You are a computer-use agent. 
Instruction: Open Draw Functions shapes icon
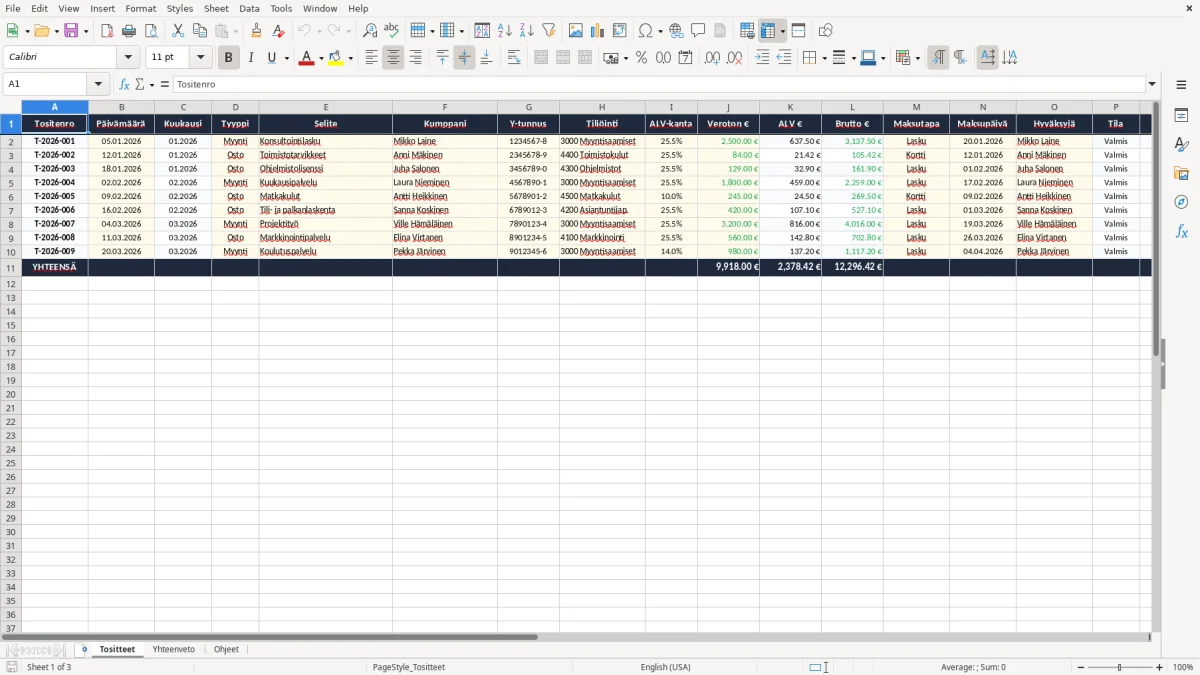coord(826,31)
